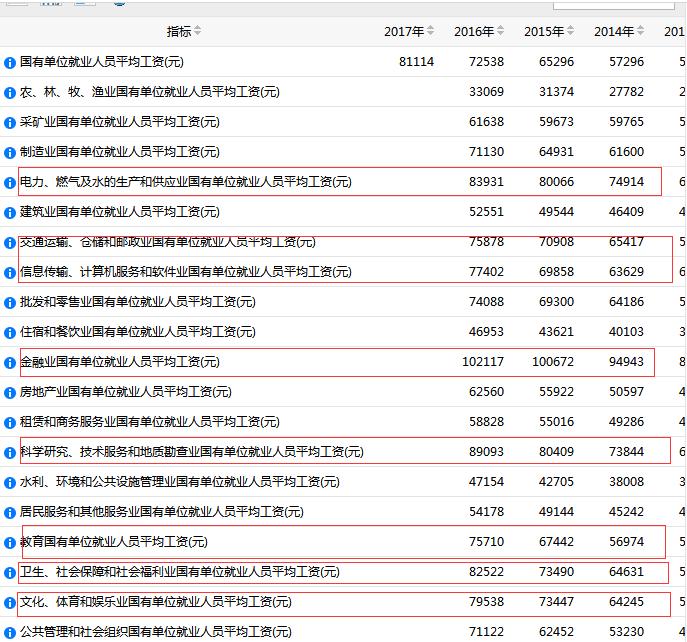Click value 38008 in 水利环境 row
The image size is (687, 642).
click(x=627, y=482)
